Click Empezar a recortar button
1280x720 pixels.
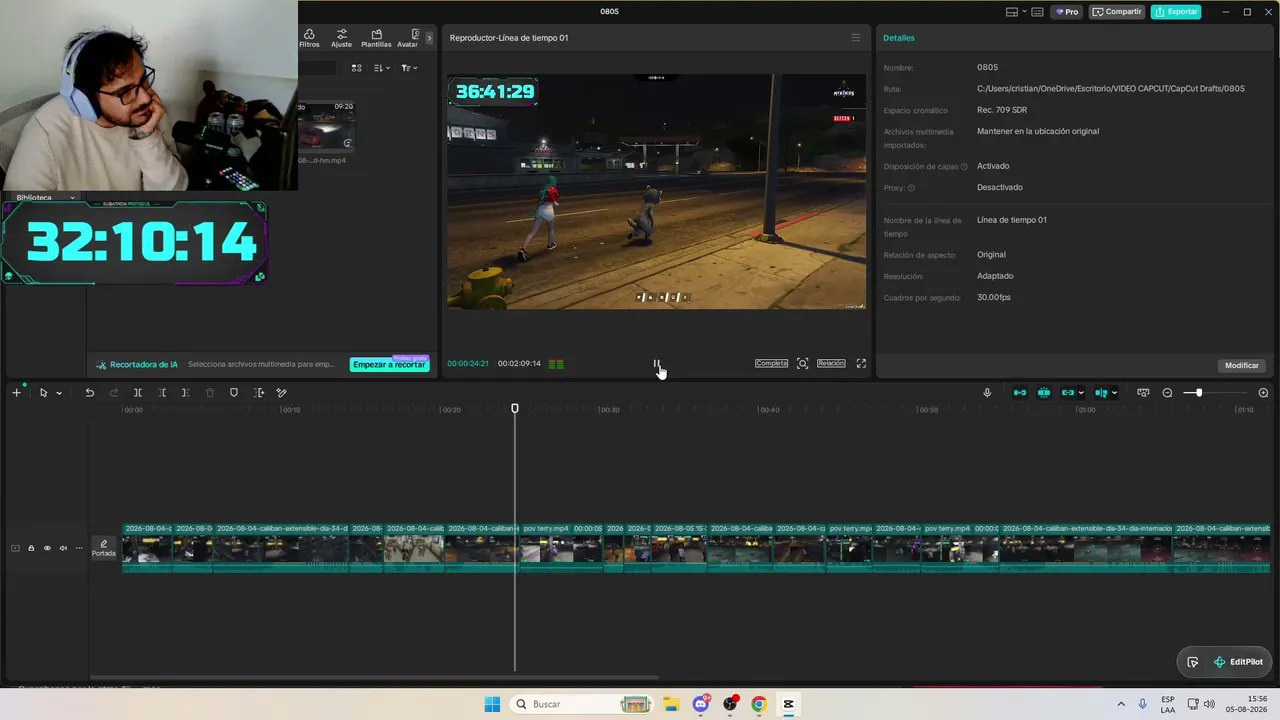click(389, 365)
